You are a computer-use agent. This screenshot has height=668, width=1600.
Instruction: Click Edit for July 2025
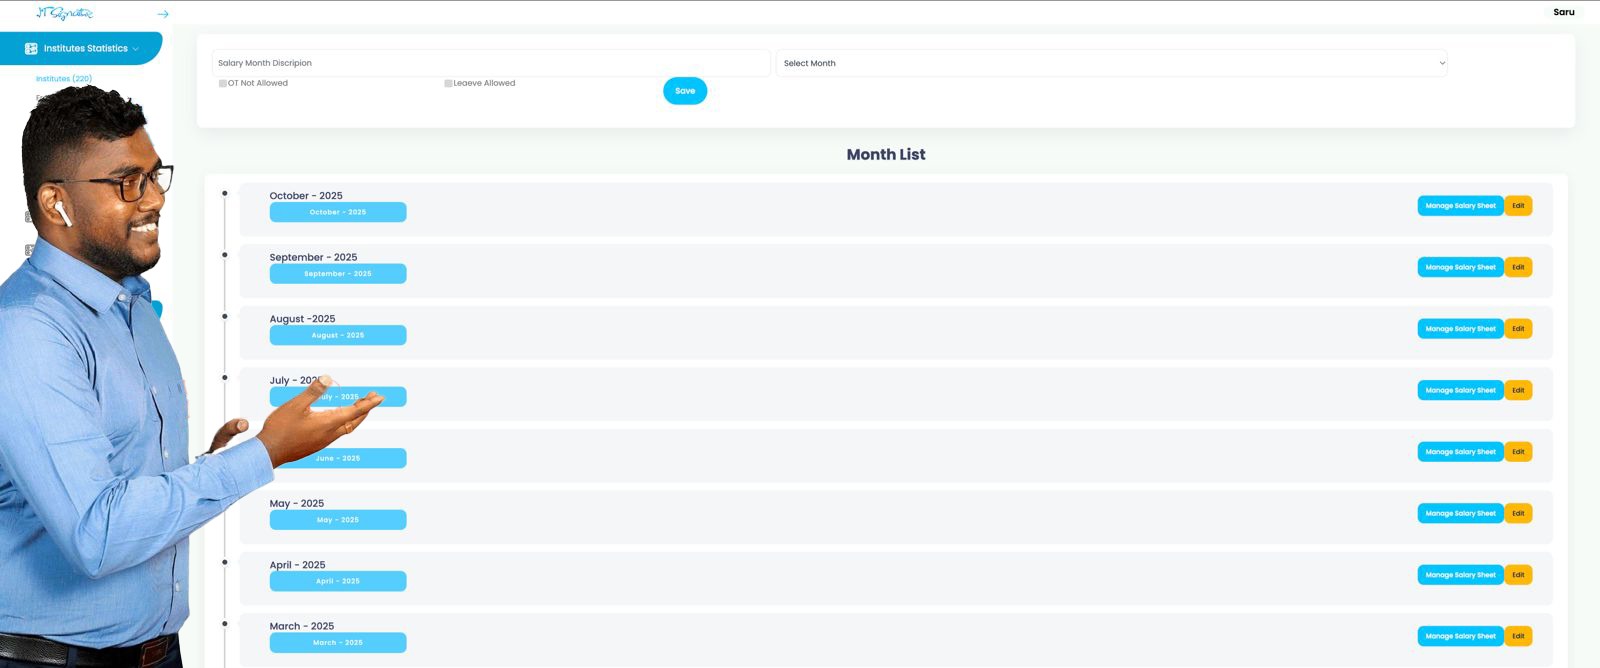(1518, 390)
